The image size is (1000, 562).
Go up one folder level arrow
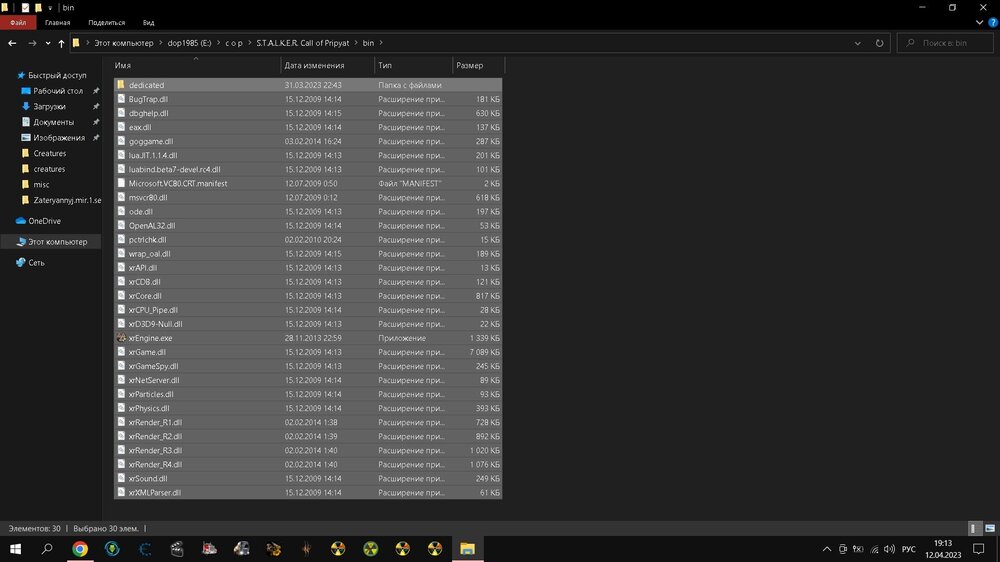61,43
